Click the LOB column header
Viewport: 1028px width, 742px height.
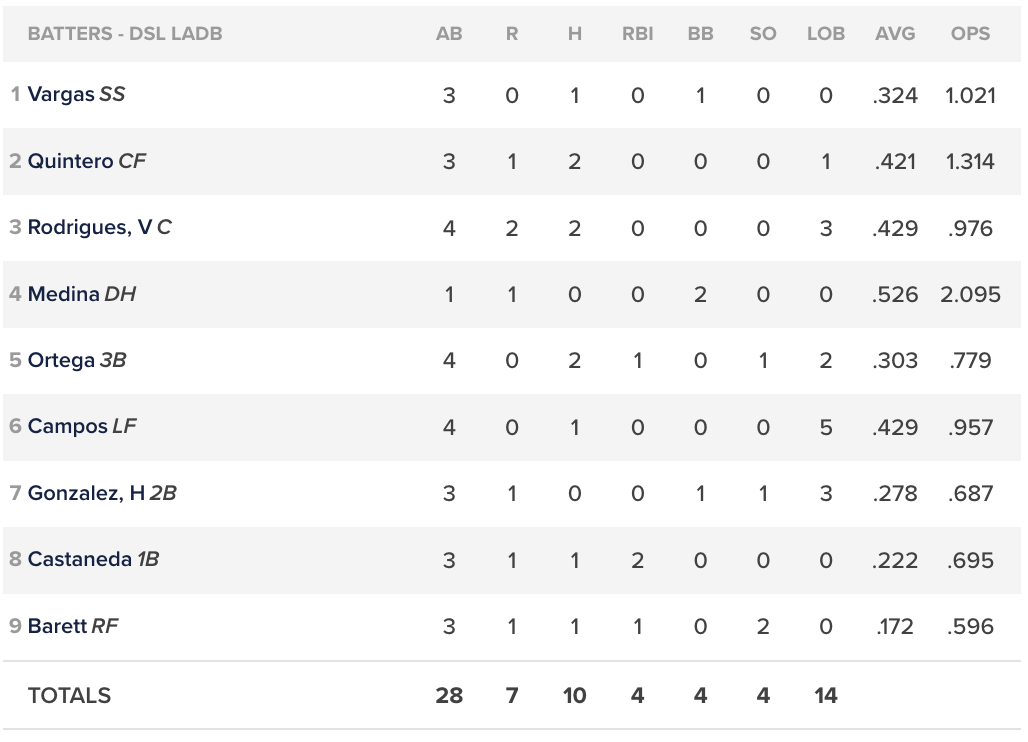(825, 34)
